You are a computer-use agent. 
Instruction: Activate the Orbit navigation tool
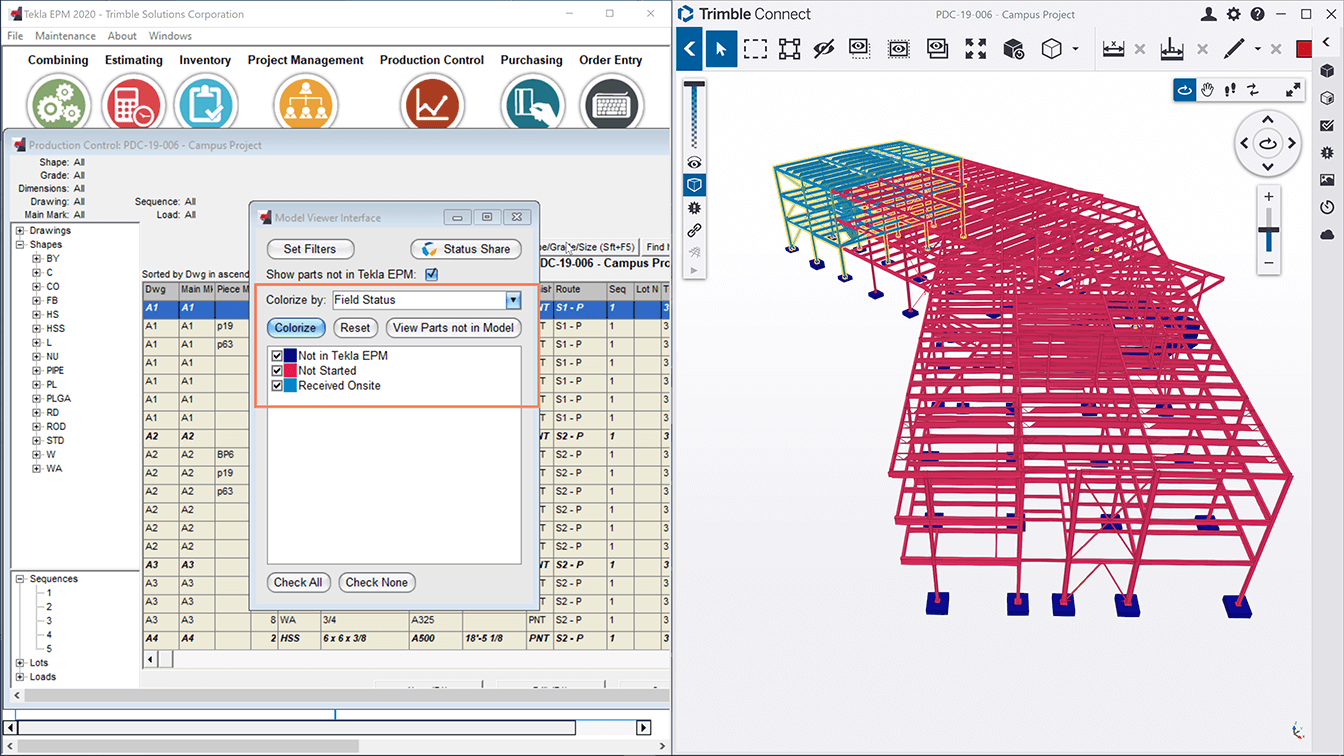1184,89
